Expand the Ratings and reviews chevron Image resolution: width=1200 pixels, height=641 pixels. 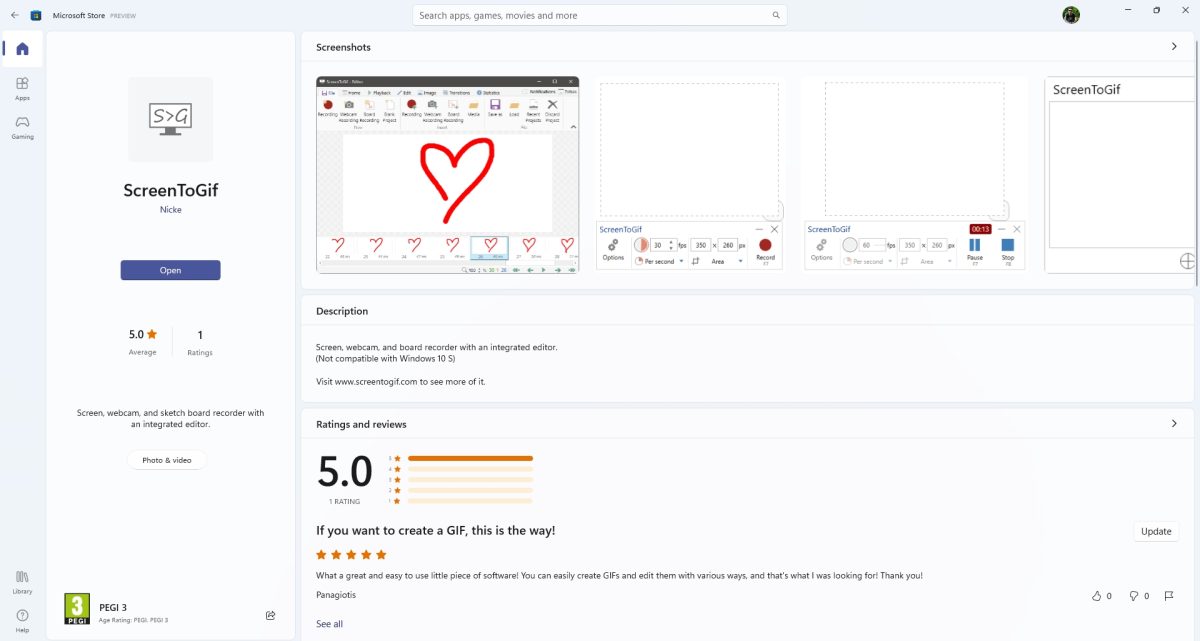pyautogui.click(x=1174, y=424)
